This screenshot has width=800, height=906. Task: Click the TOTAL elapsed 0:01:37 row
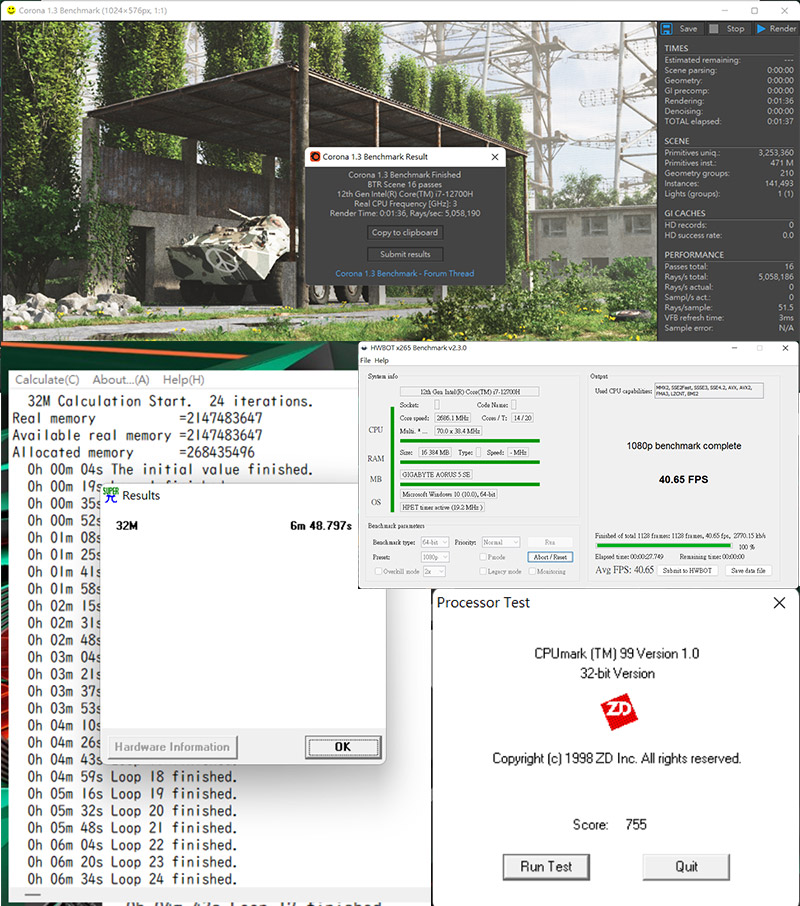(729, 121)
